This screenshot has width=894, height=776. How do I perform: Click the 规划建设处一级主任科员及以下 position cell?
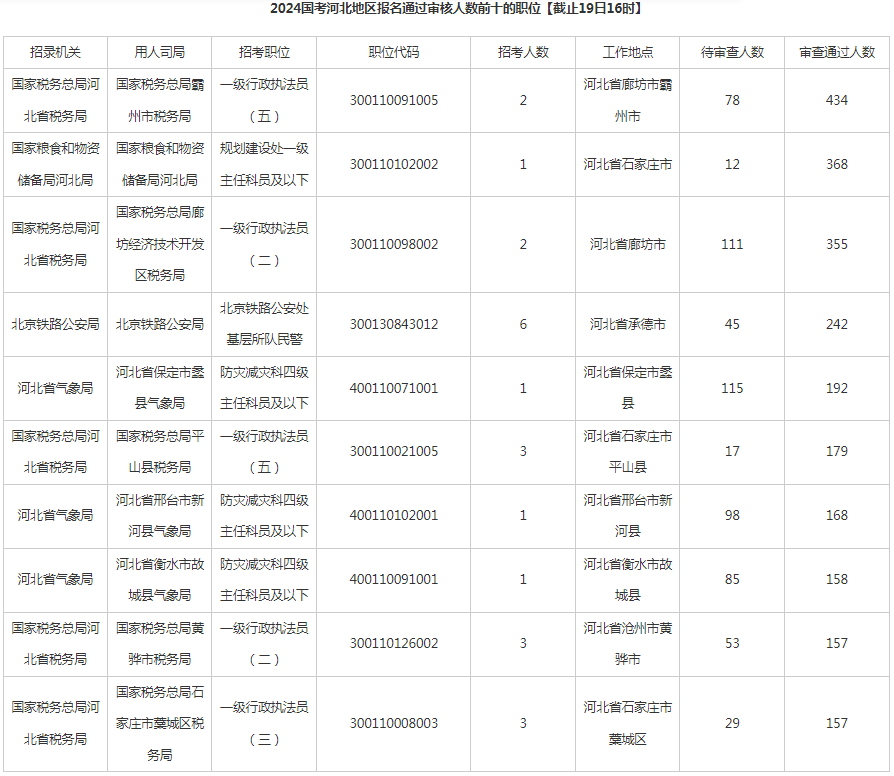tap(264, 164)
